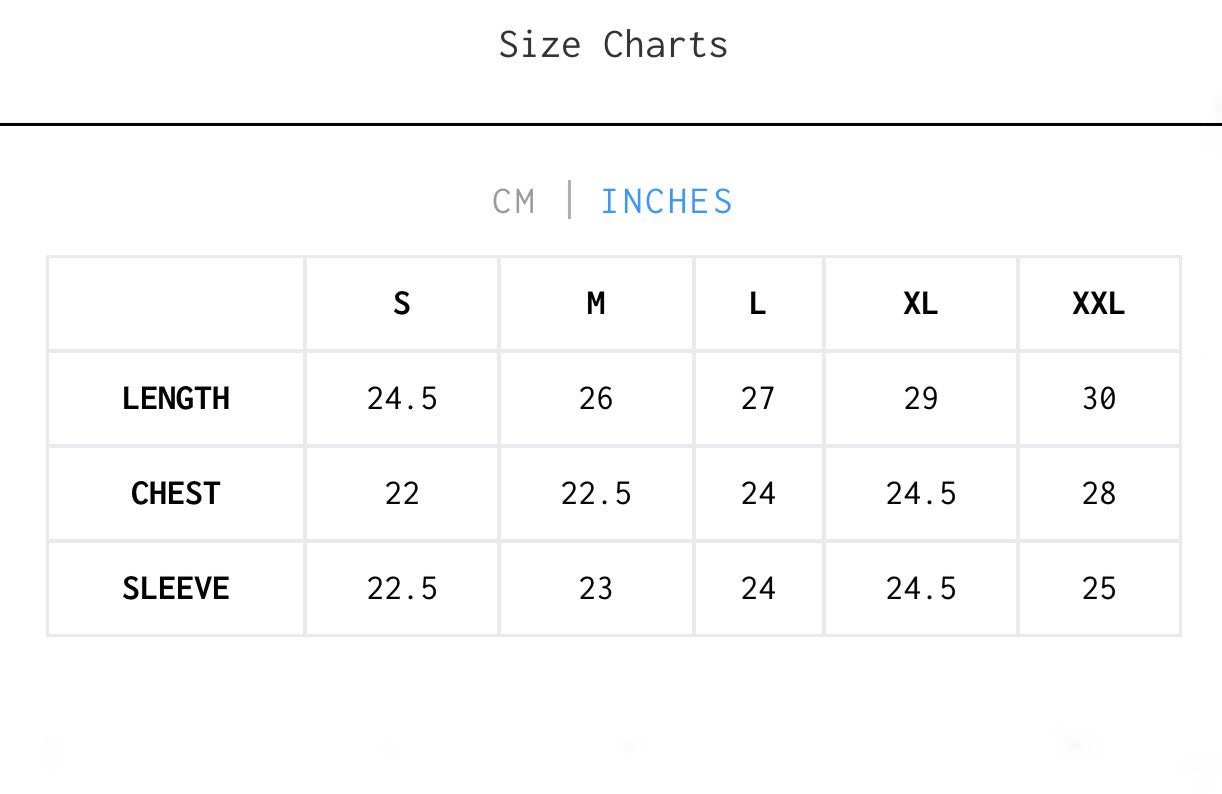Viewport: 1222px width, 794px height.
Task: Click the XXL chest value 28
Action: click(1099, 493)
